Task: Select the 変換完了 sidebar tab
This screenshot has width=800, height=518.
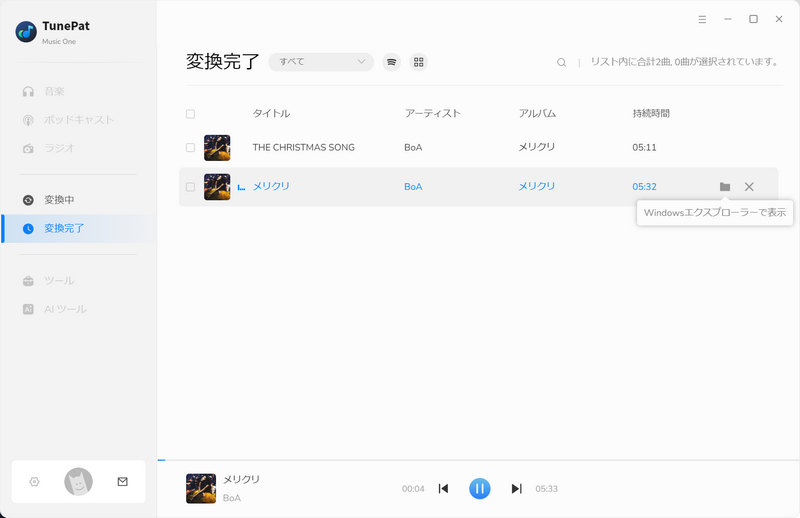Action: [x=79, y=229]
